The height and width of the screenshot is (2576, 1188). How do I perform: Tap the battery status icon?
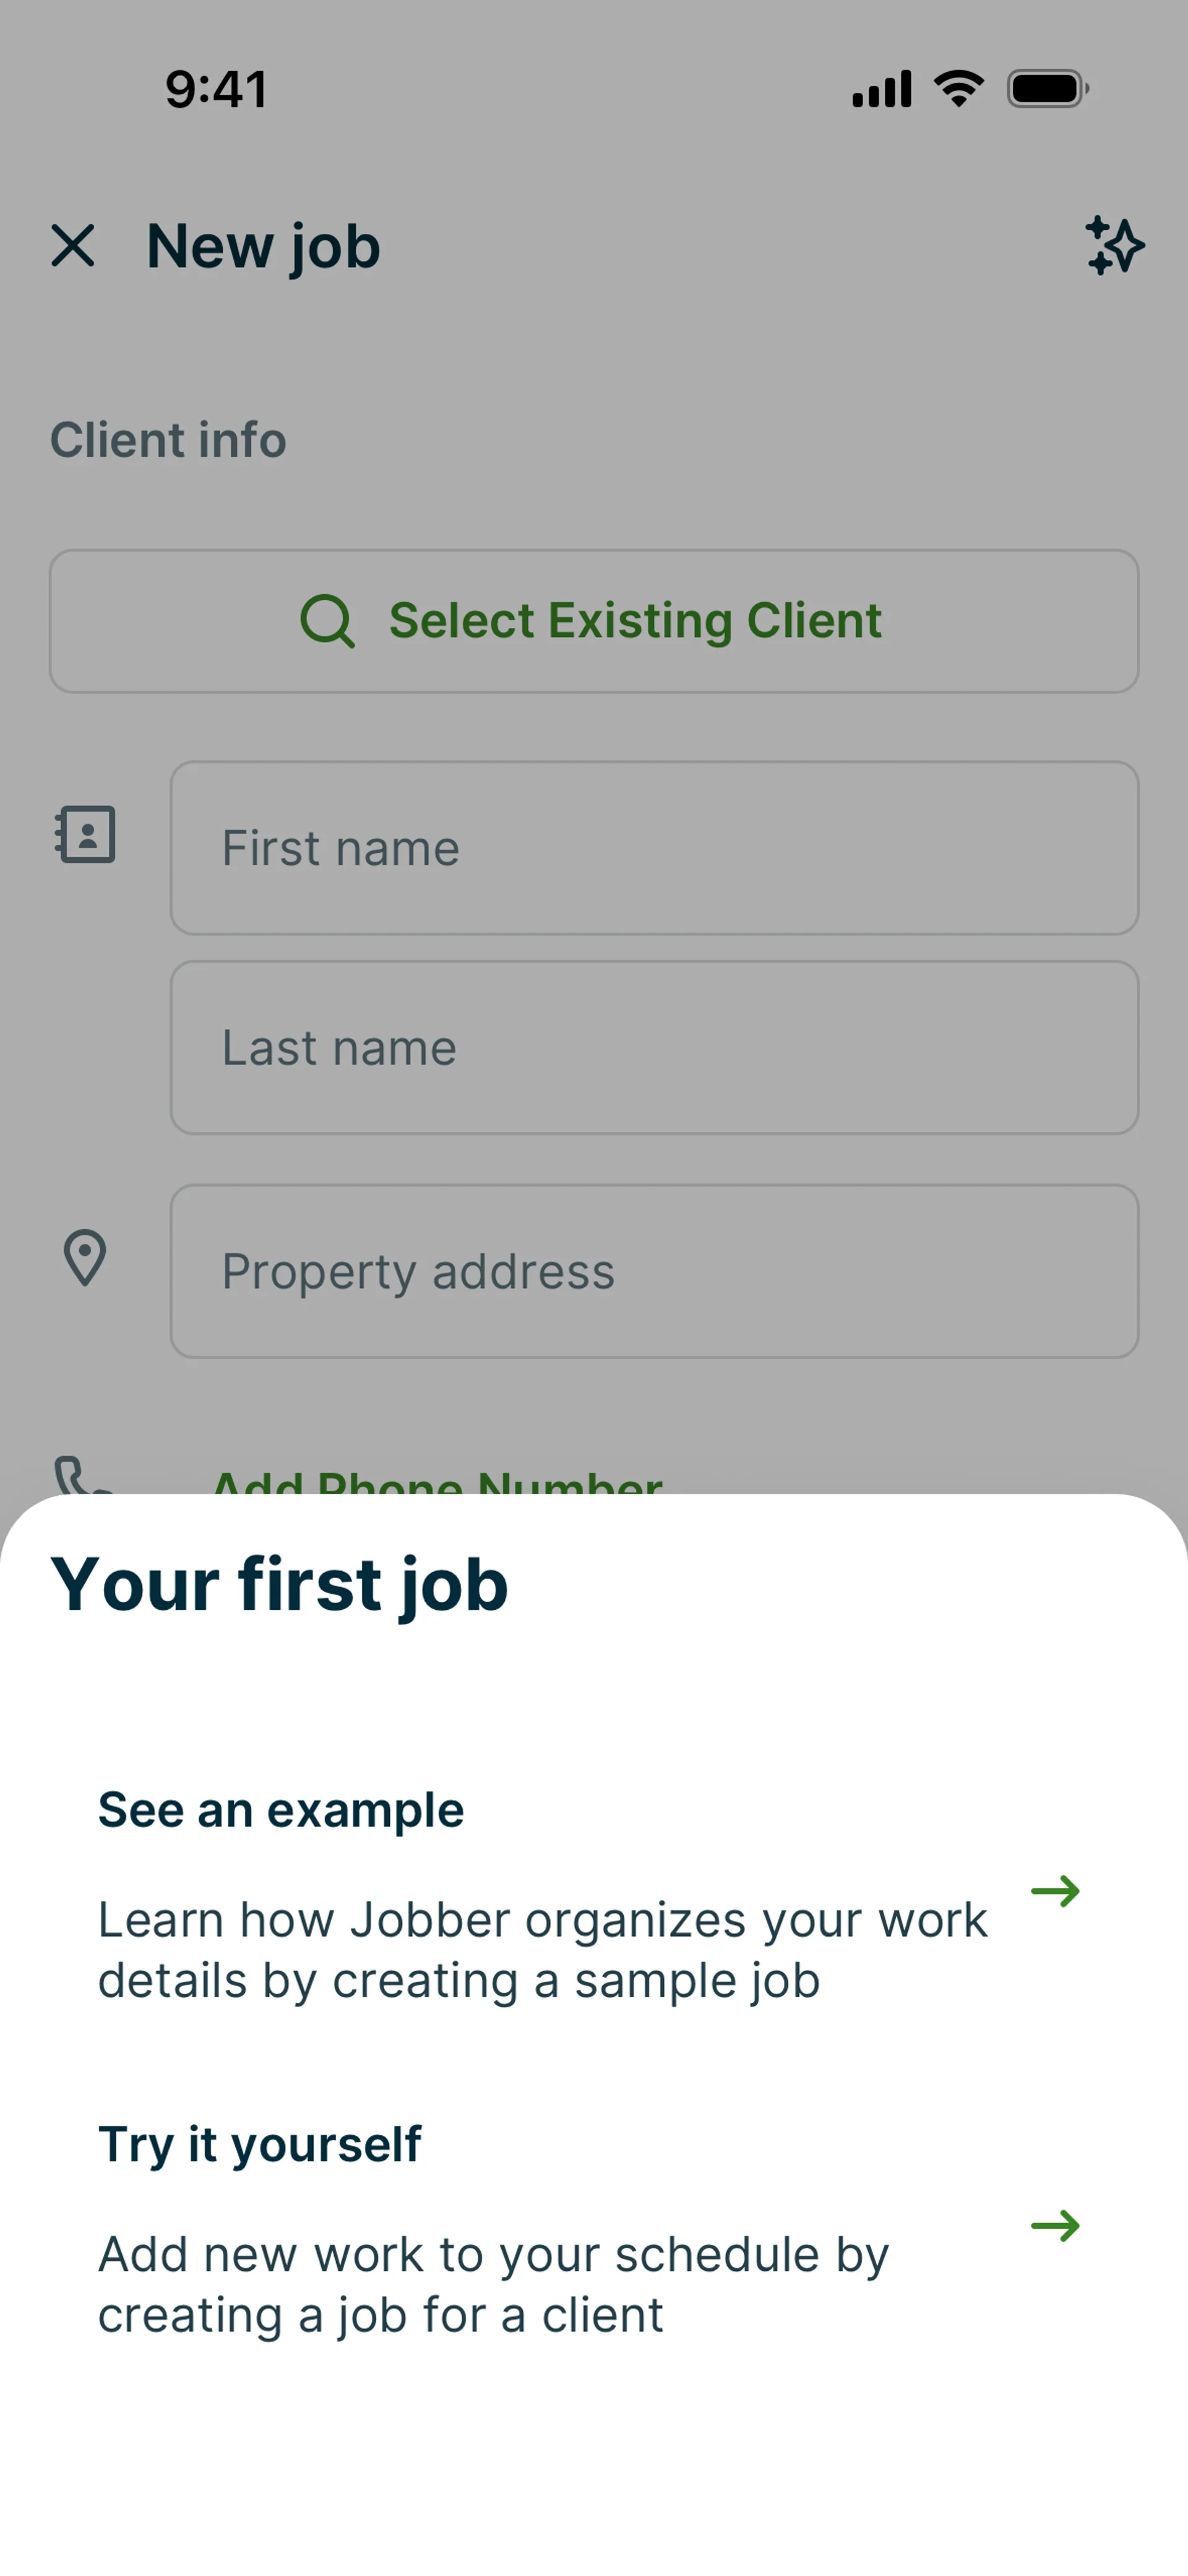coord(1048,89)
